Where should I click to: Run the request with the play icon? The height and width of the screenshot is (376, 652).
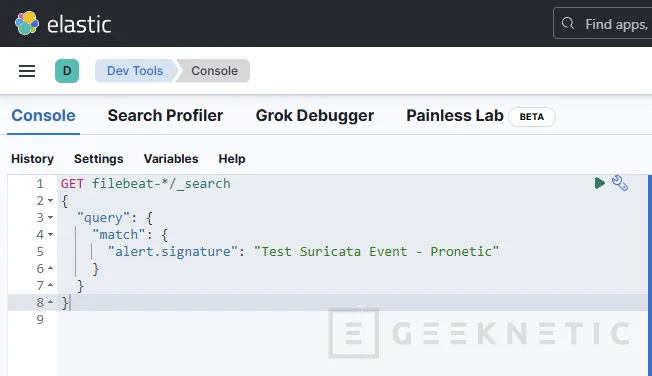[x=599, y=183]
